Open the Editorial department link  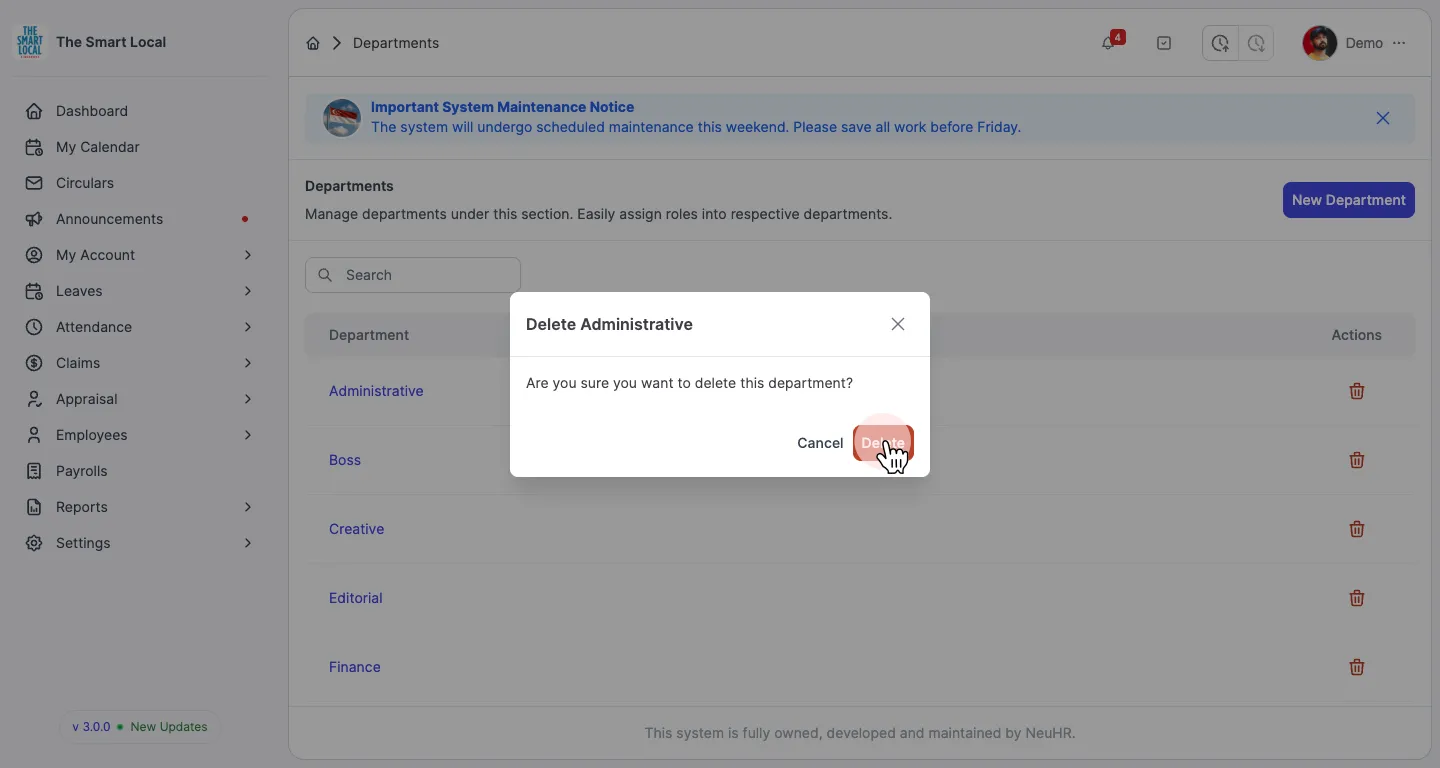(356, 598)
